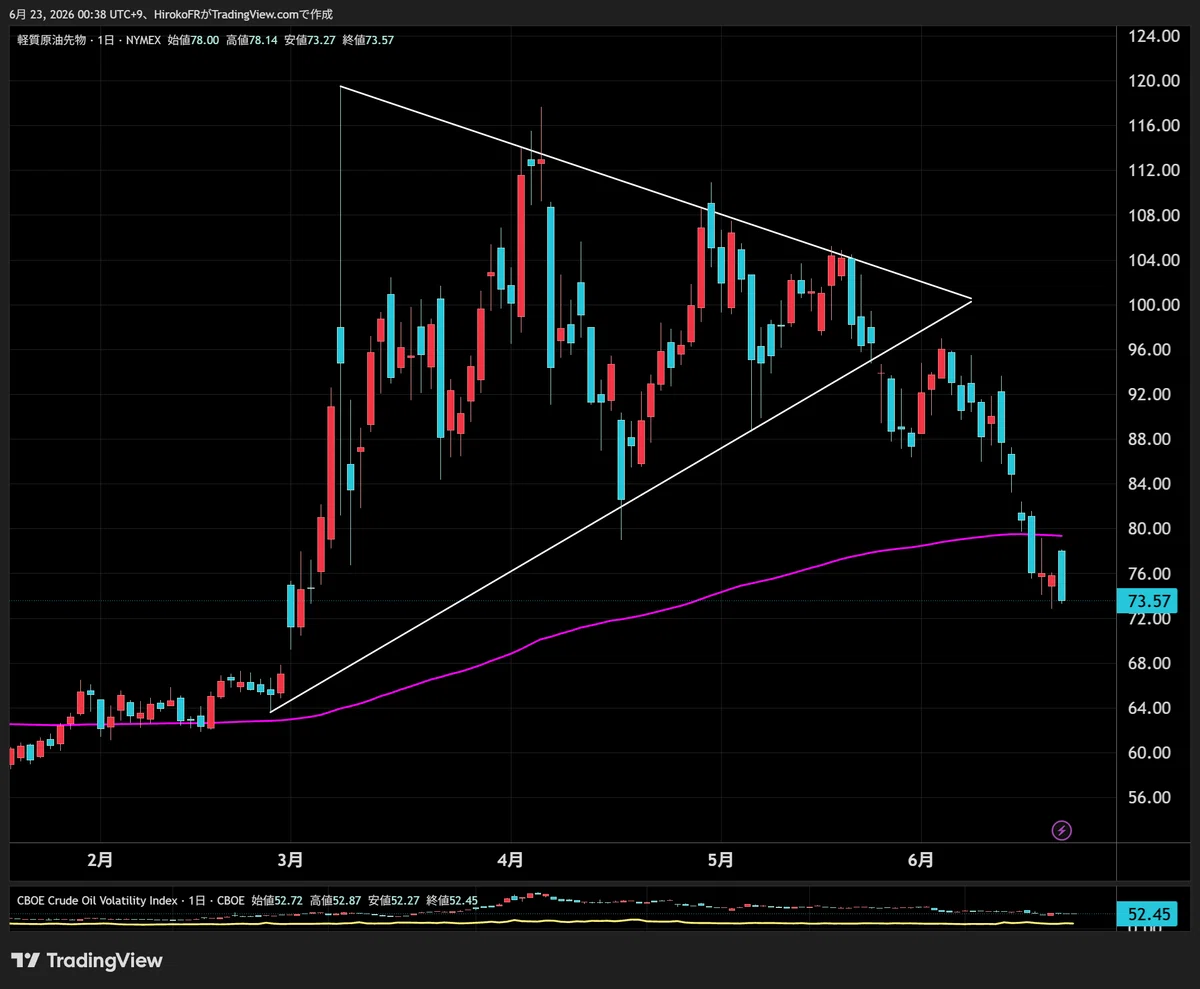Click the HirokoFR creation timestamp header text
This screenshot has width=1200, height=989.
tap(171, 14)
